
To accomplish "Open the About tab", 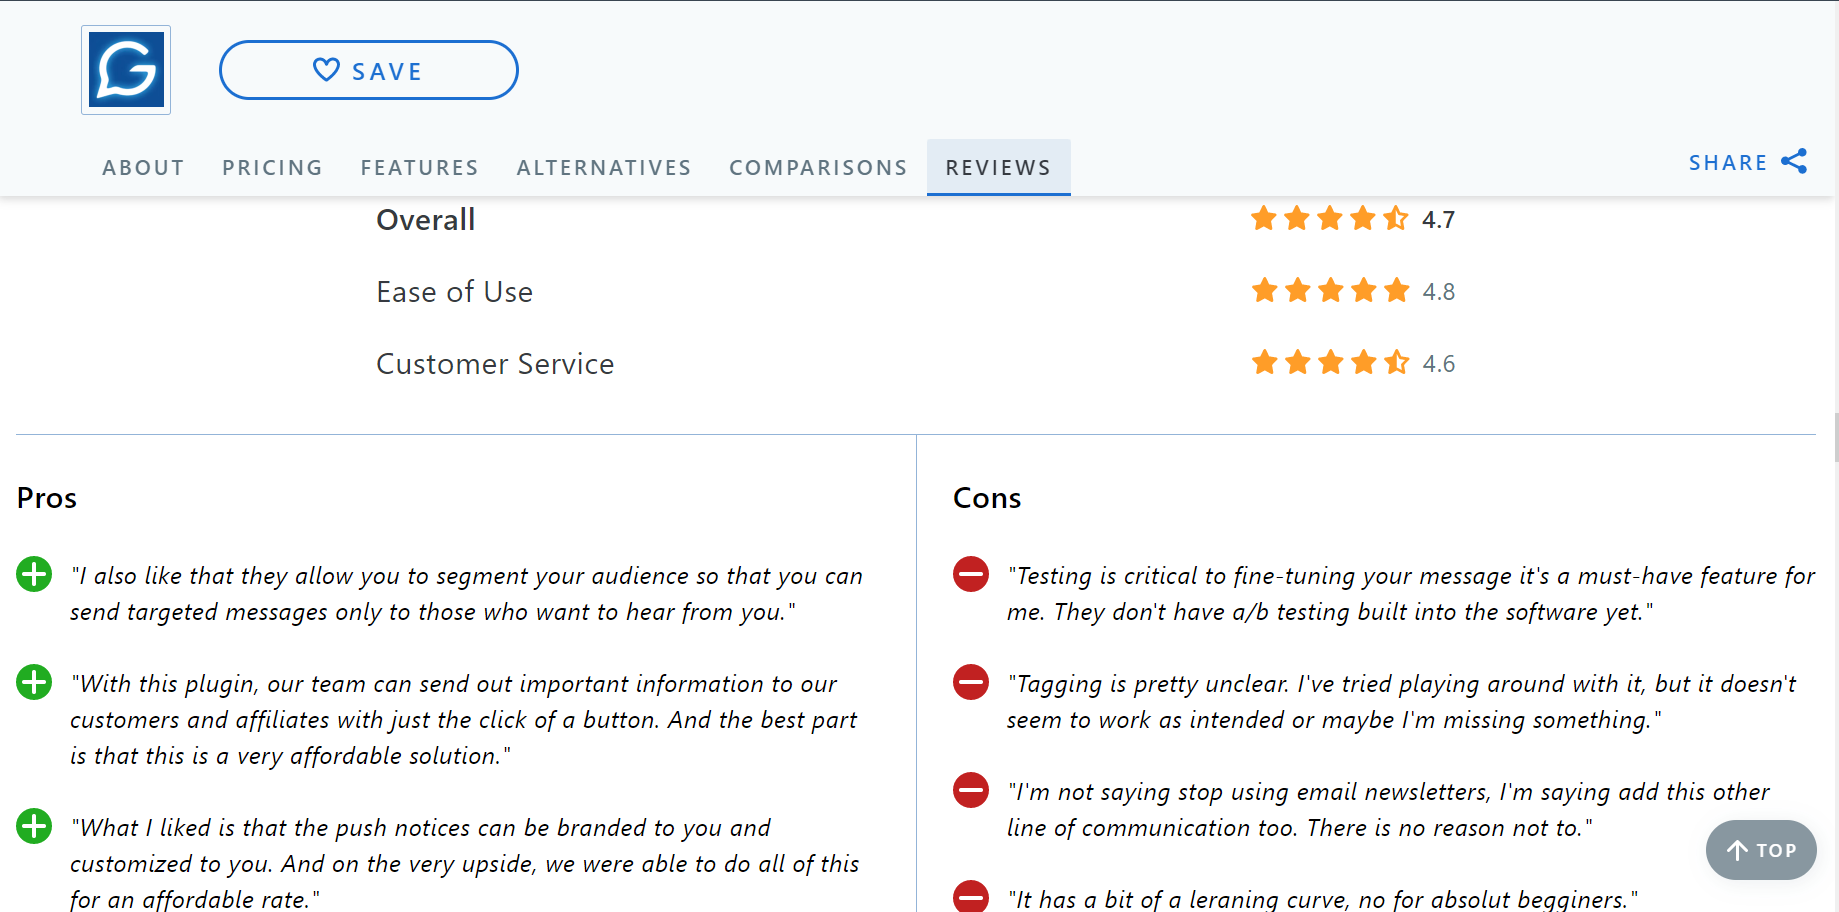I will pyautogui.click(x=143, y=167).
